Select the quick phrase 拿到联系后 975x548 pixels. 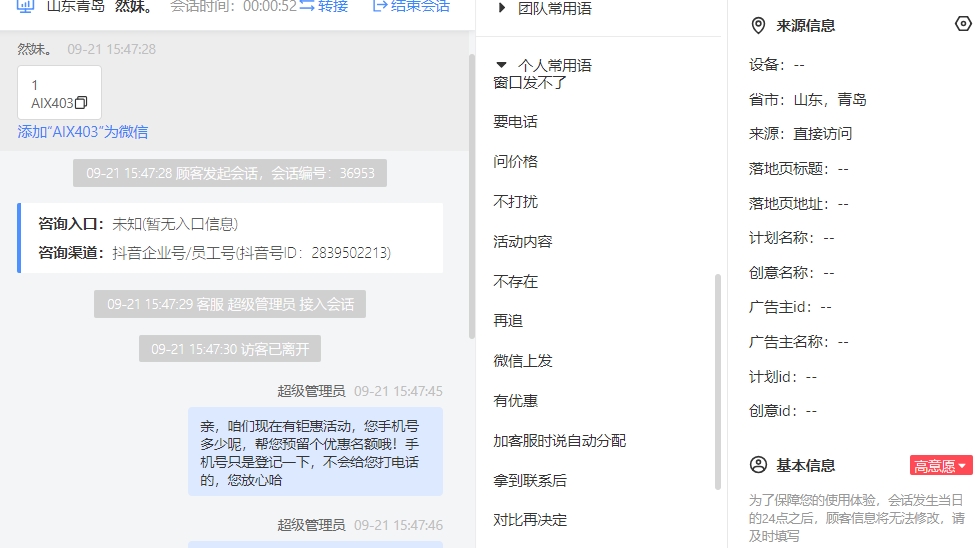pyautogui.click(x=530, y=480)
